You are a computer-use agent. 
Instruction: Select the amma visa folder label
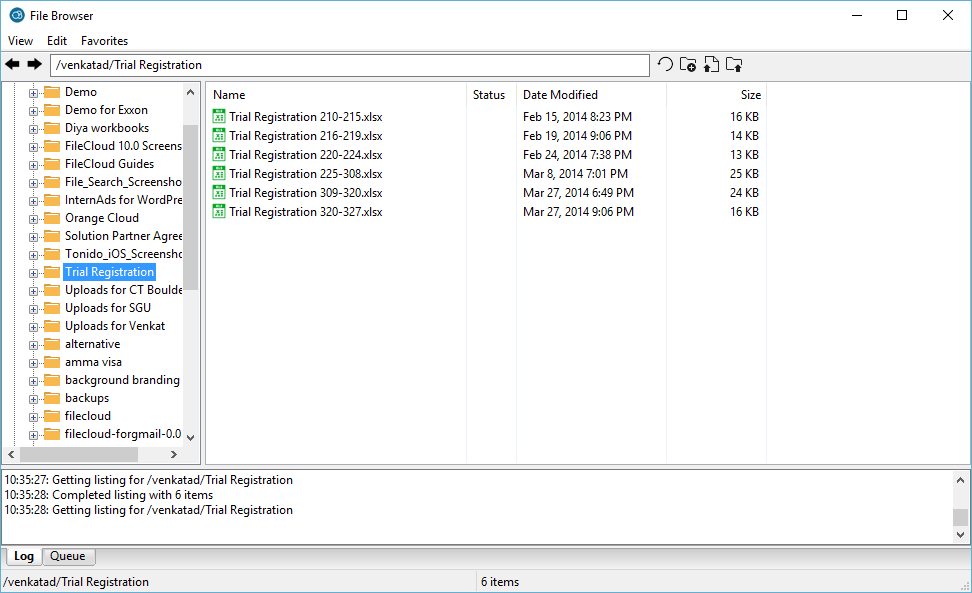pyautogui.click(x=93, y=362)
